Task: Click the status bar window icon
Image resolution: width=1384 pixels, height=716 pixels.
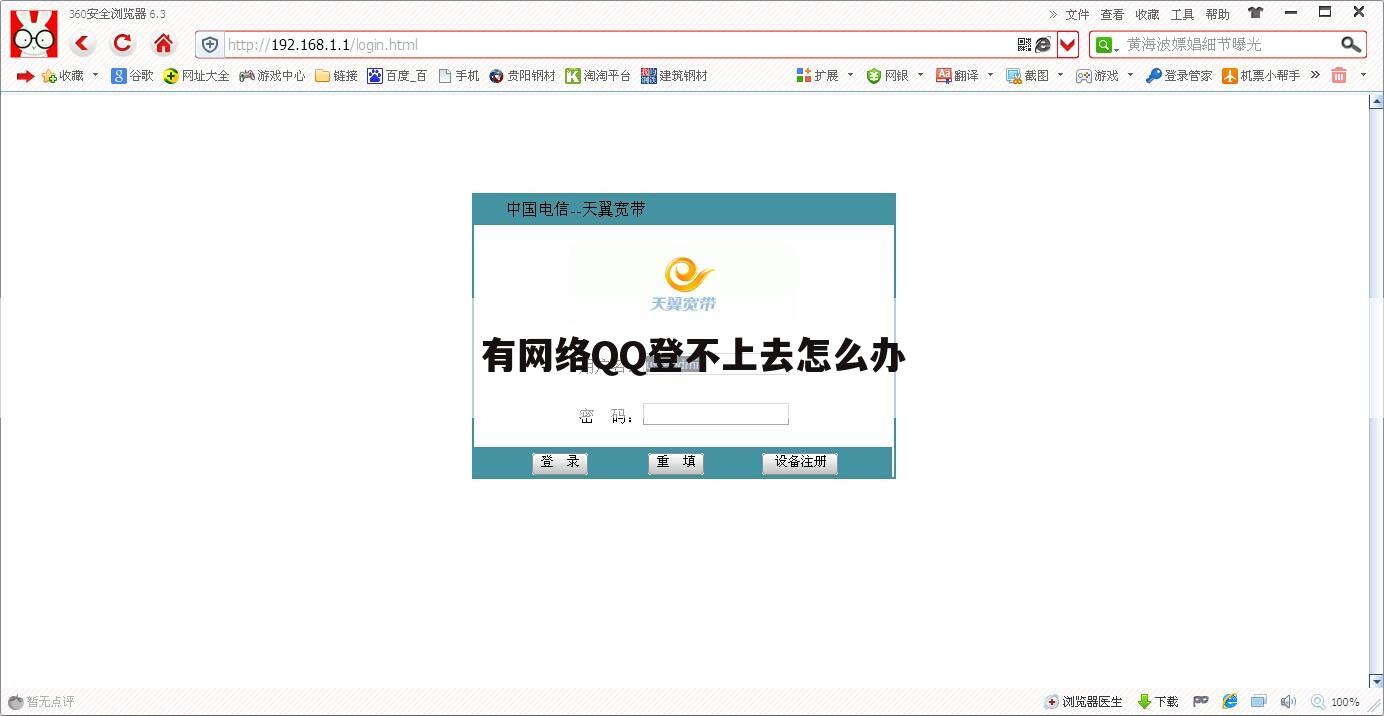Action: (1259, 702)
